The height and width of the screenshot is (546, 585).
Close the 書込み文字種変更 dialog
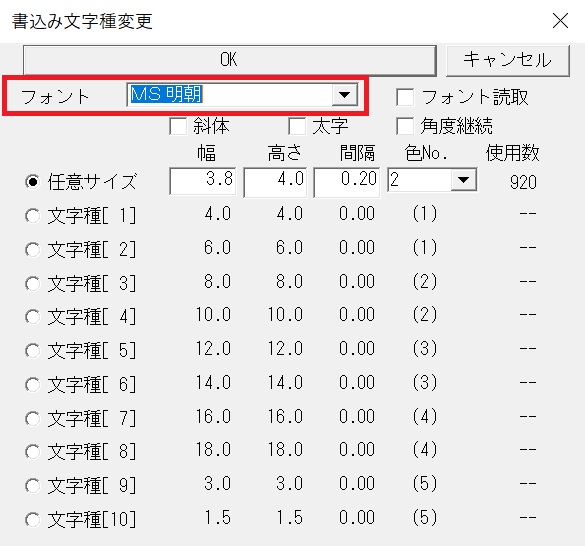click(x=560, y=21)
